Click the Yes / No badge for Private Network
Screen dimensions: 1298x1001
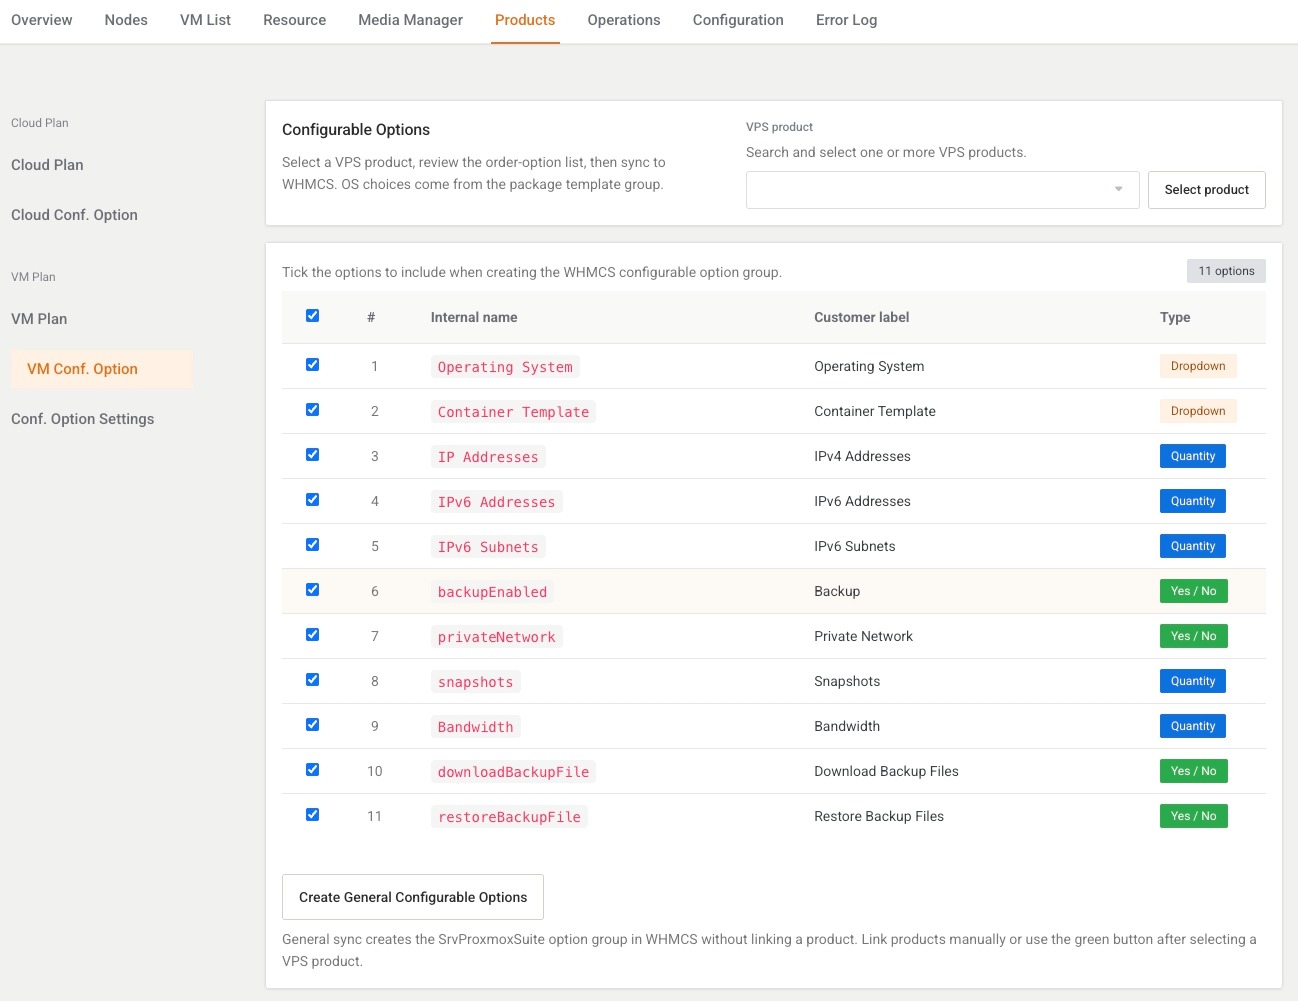click(x=1193, y=636)
